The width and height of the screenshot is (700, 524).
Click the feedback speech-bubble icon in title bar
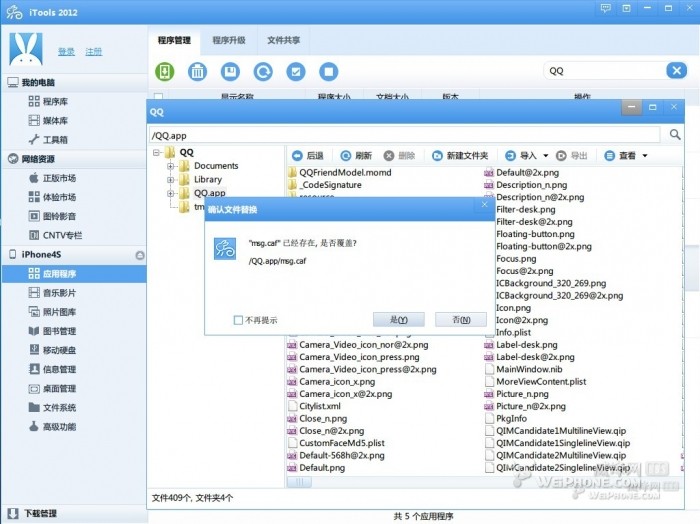[x=605, y=8]
